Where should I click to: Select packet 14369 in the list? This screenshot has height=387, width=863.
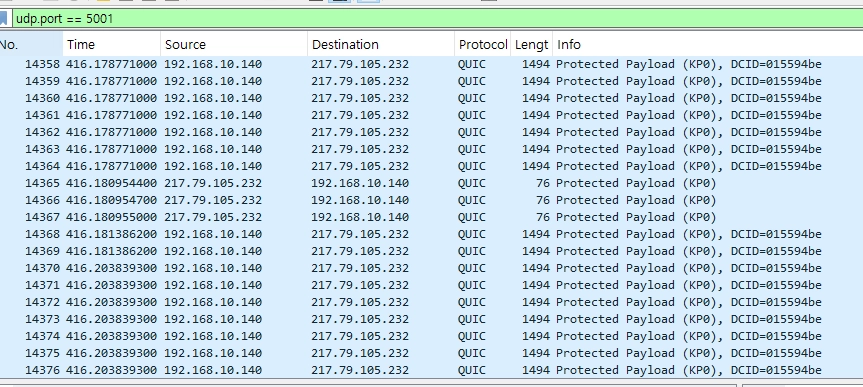432,251
